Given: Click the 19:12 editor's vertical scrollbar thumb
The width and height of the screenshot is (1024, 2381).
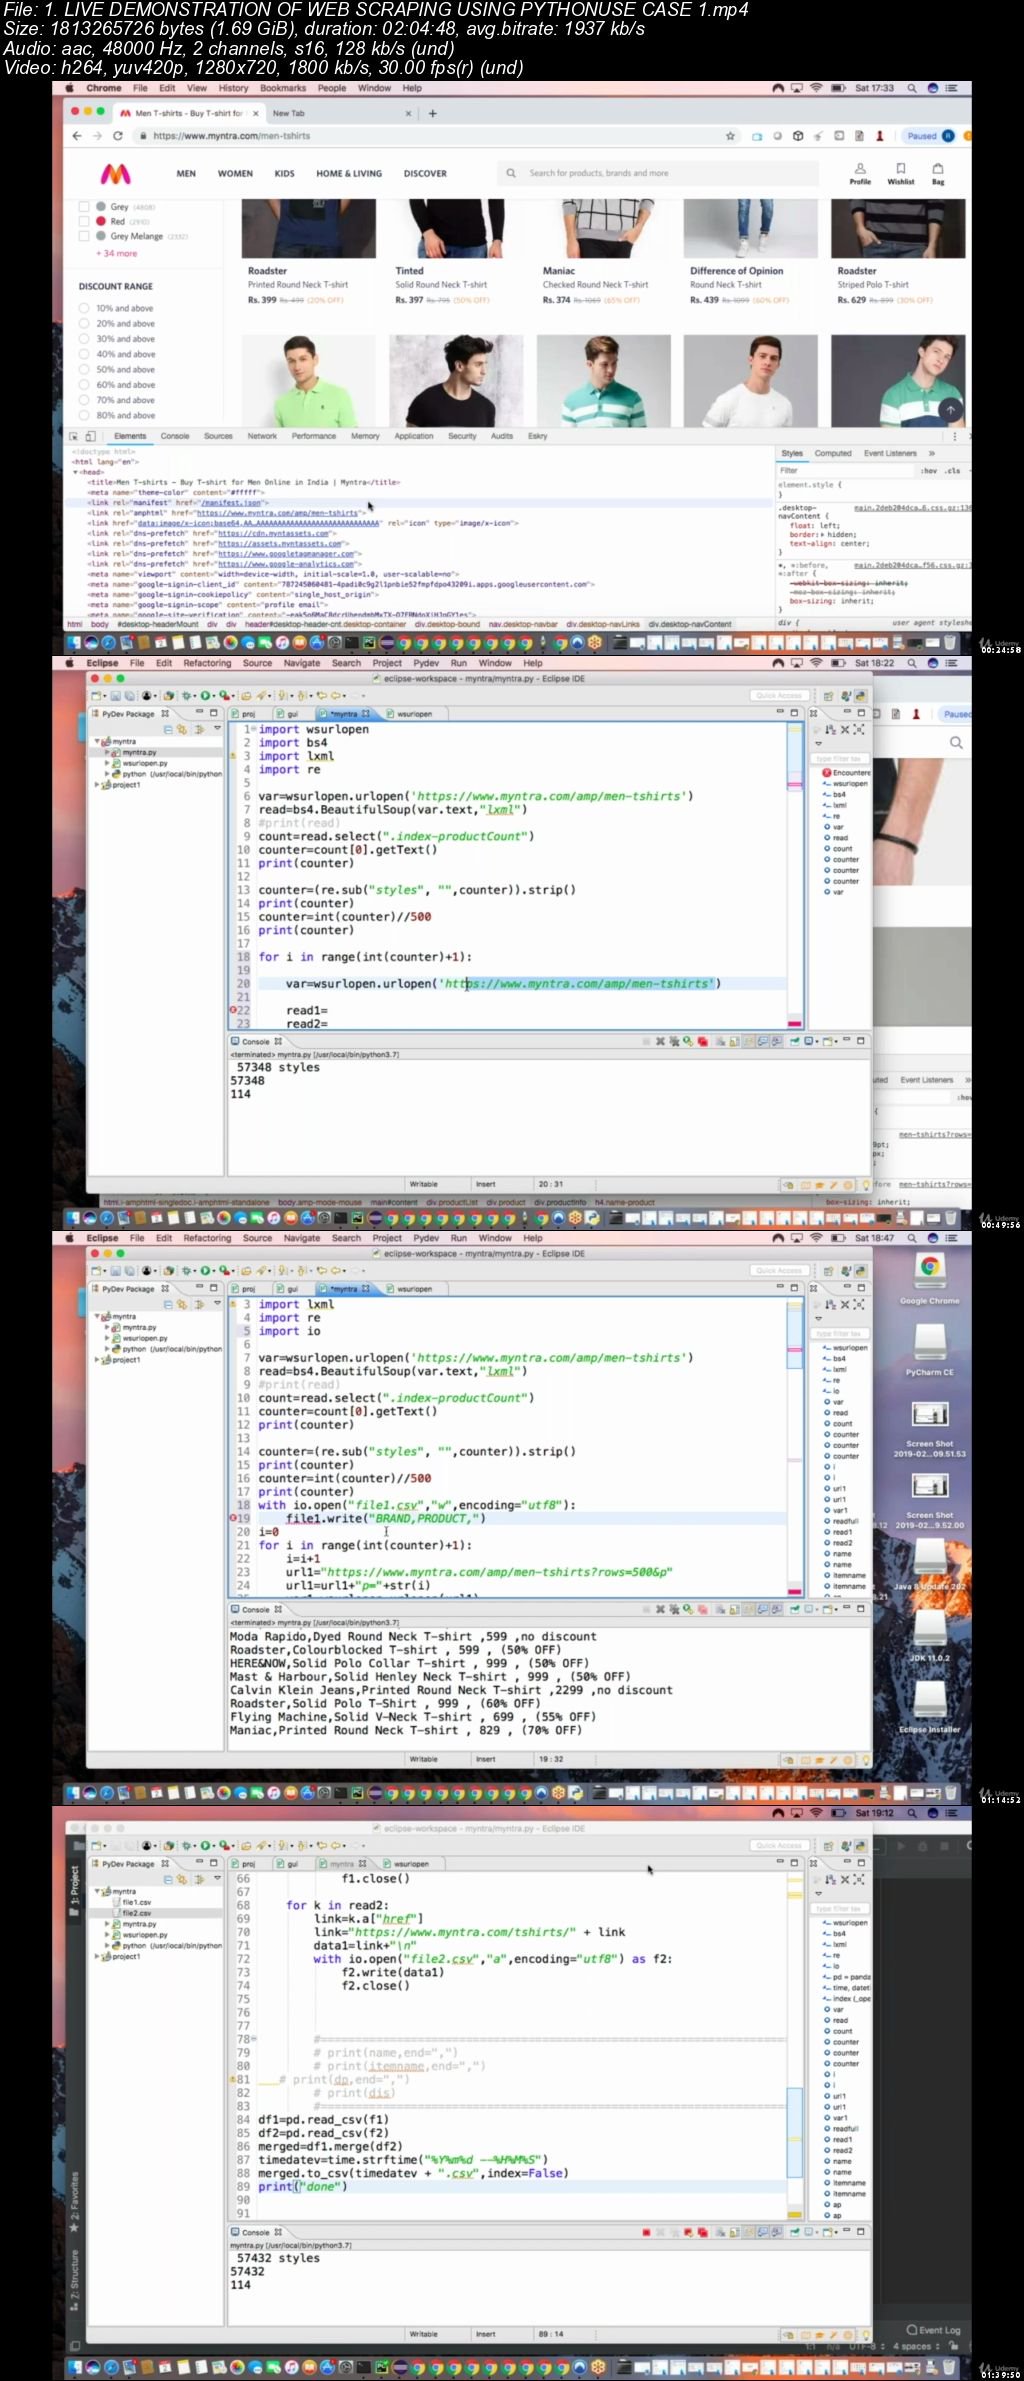Looking at the screenshot, I should pyautogui.click(x=794, y=2131).
